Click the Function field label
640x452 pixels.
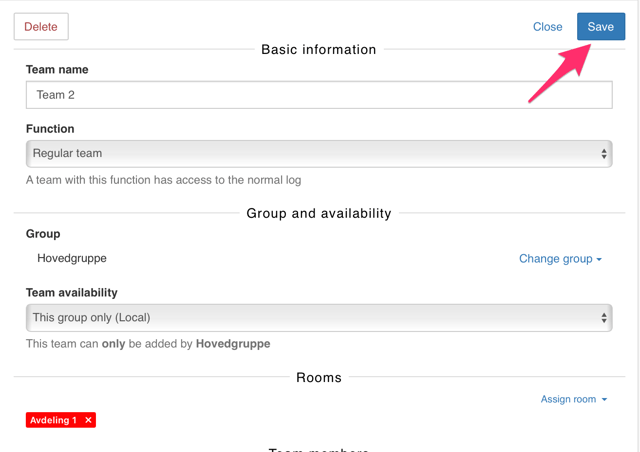click(x=50, y=129)
